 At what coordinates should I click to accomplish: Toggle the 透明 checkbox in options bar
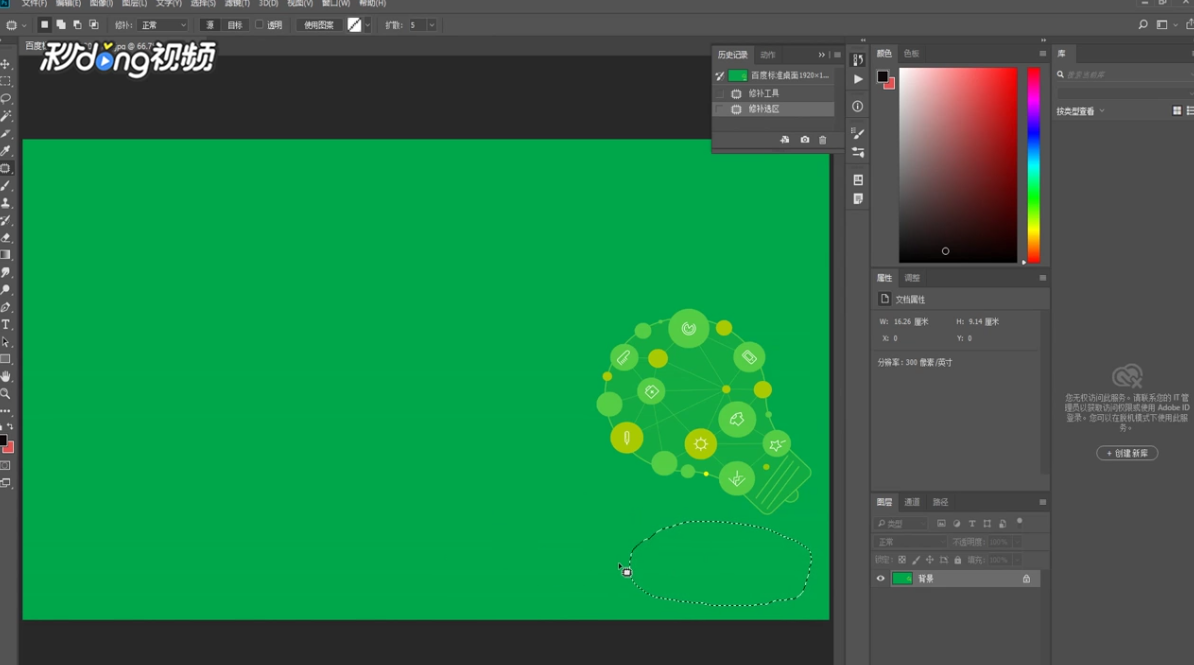[260, 25]
